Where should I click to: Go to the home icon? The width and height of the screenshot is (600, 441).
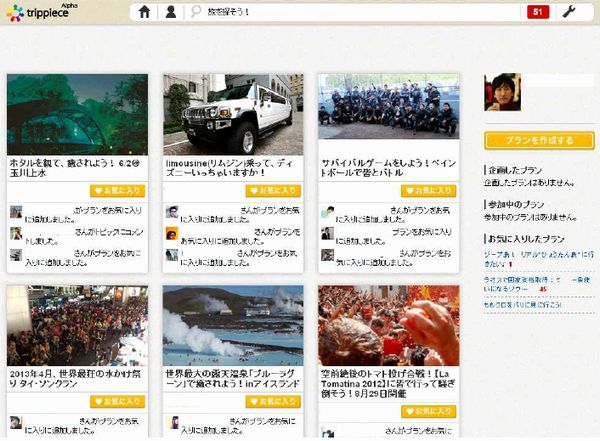tap(144, 12)
